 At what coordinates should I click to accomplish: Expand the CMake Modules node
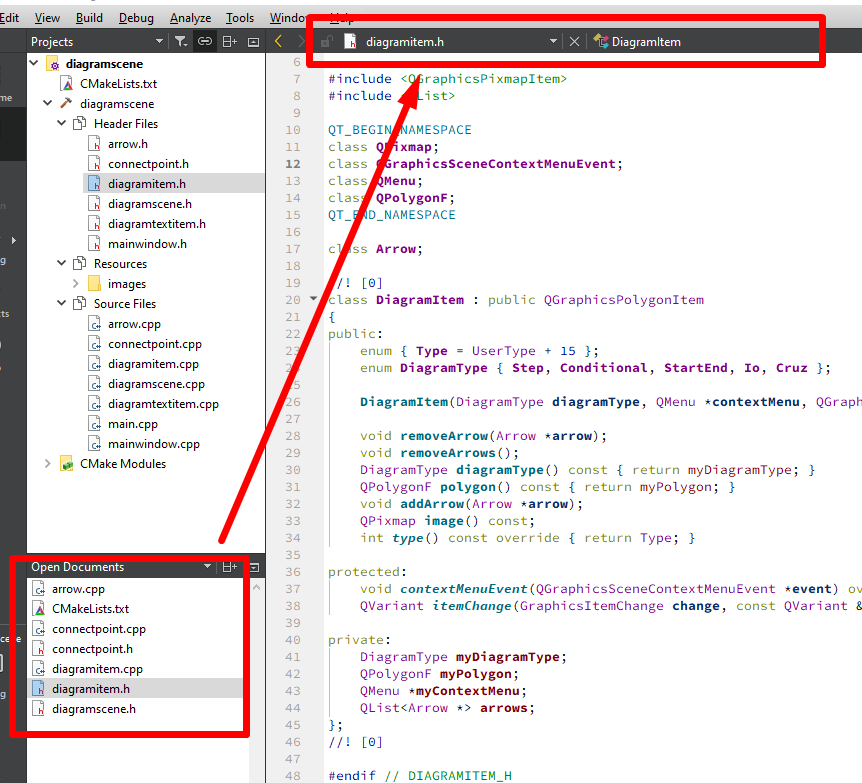pos(48,464)
